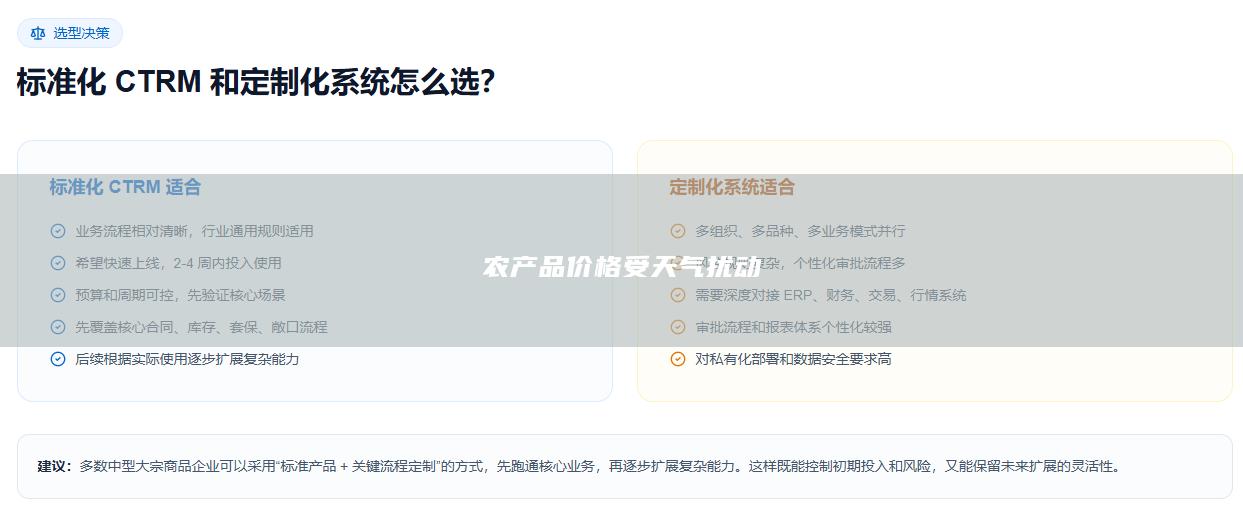Click check icon beside 后续根据实际使用
The width and height of the screenshot is (1243, 521).
pos(58,359)
